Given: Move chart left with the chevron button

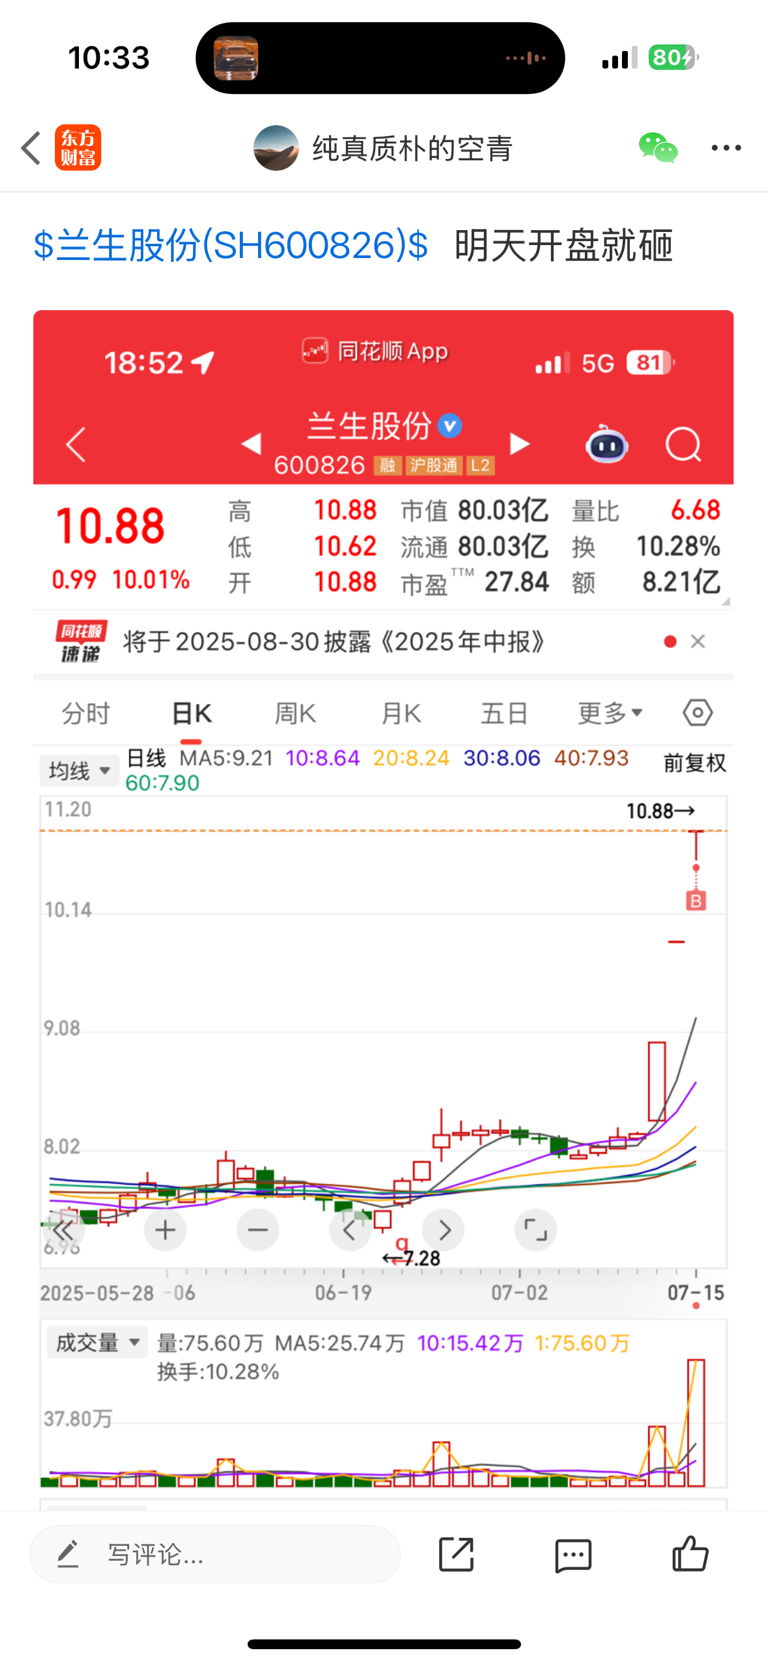Looking at the screenshot, I should 350,1230.
